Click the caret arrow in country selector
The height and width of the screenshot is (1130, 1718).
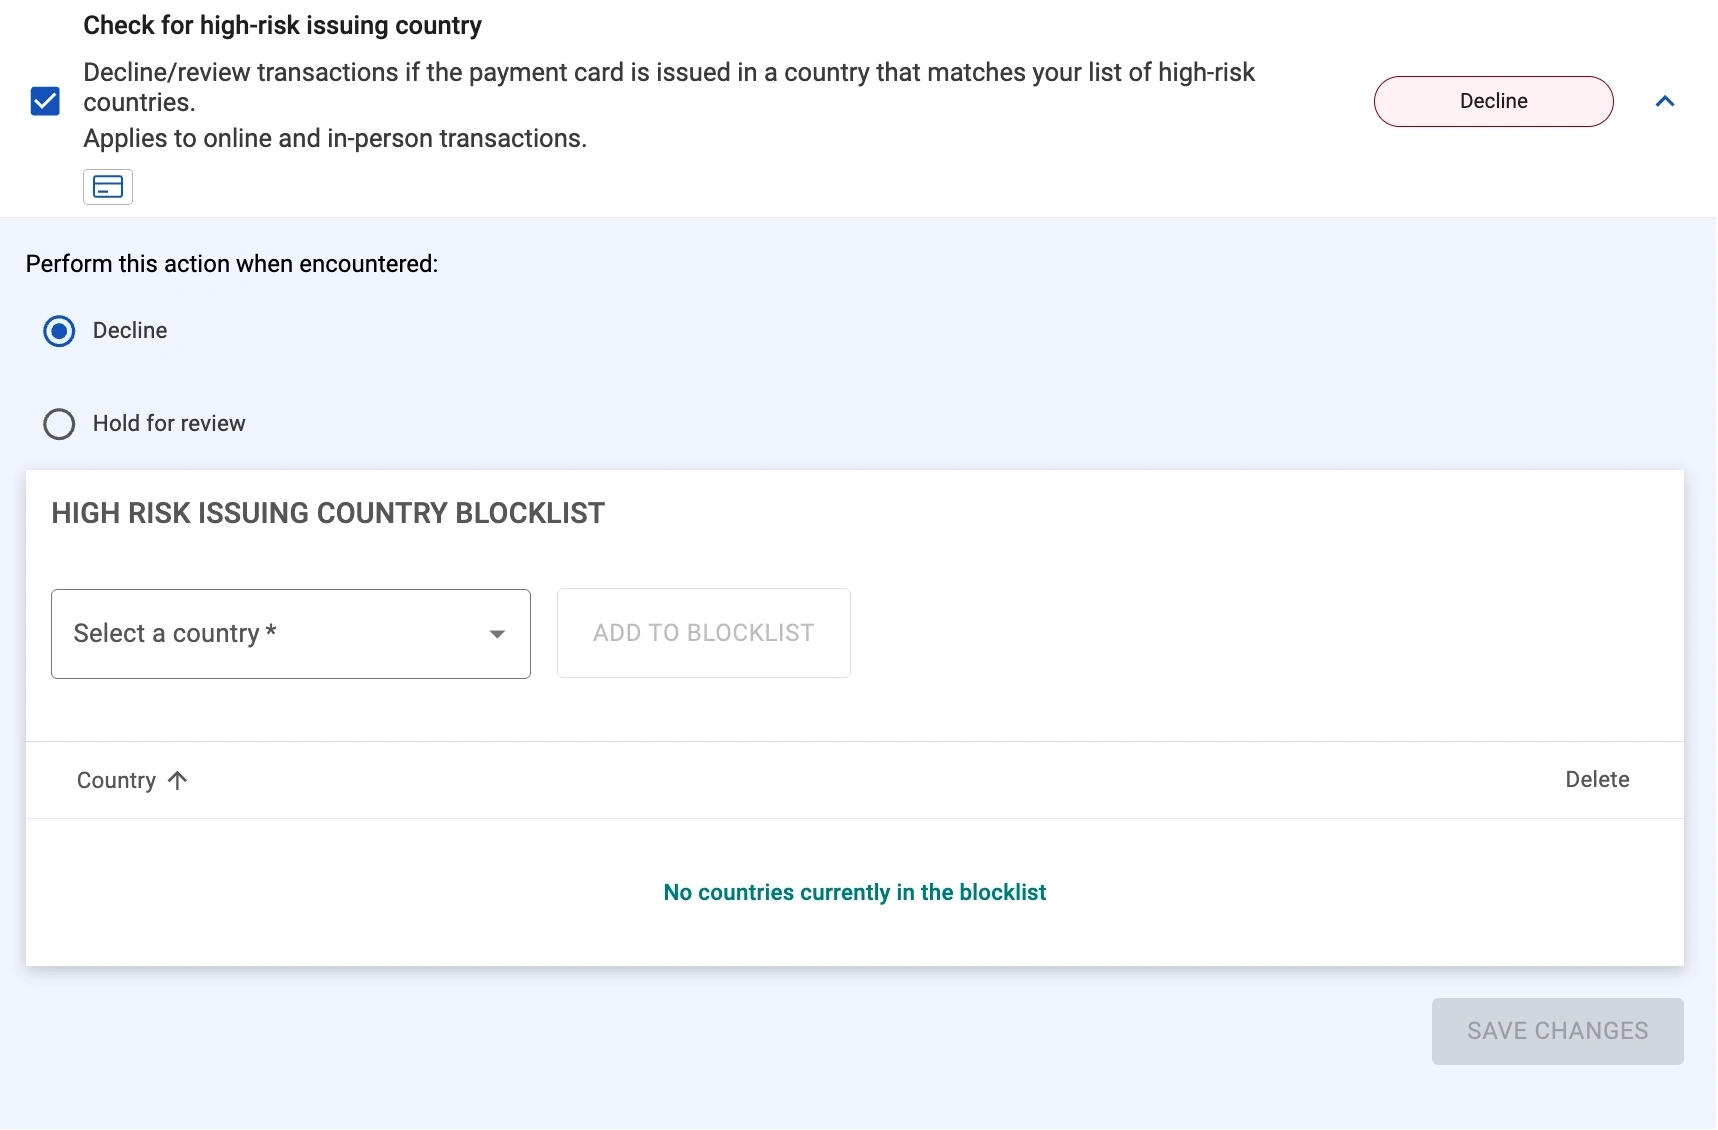pyautogui.click(x=497, y=634)
